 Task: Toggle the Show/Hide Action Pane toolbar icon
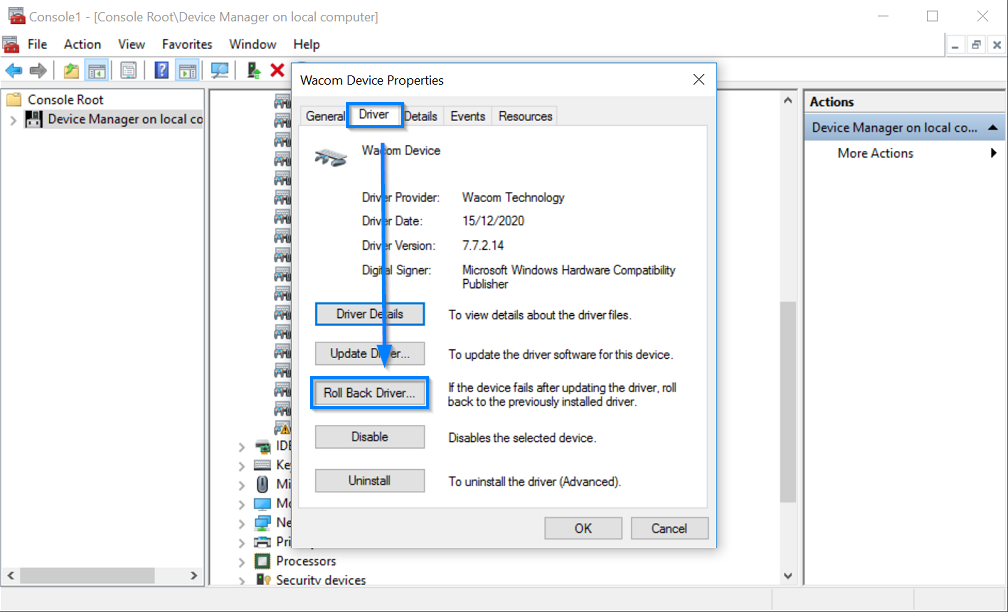click(188, 70)
